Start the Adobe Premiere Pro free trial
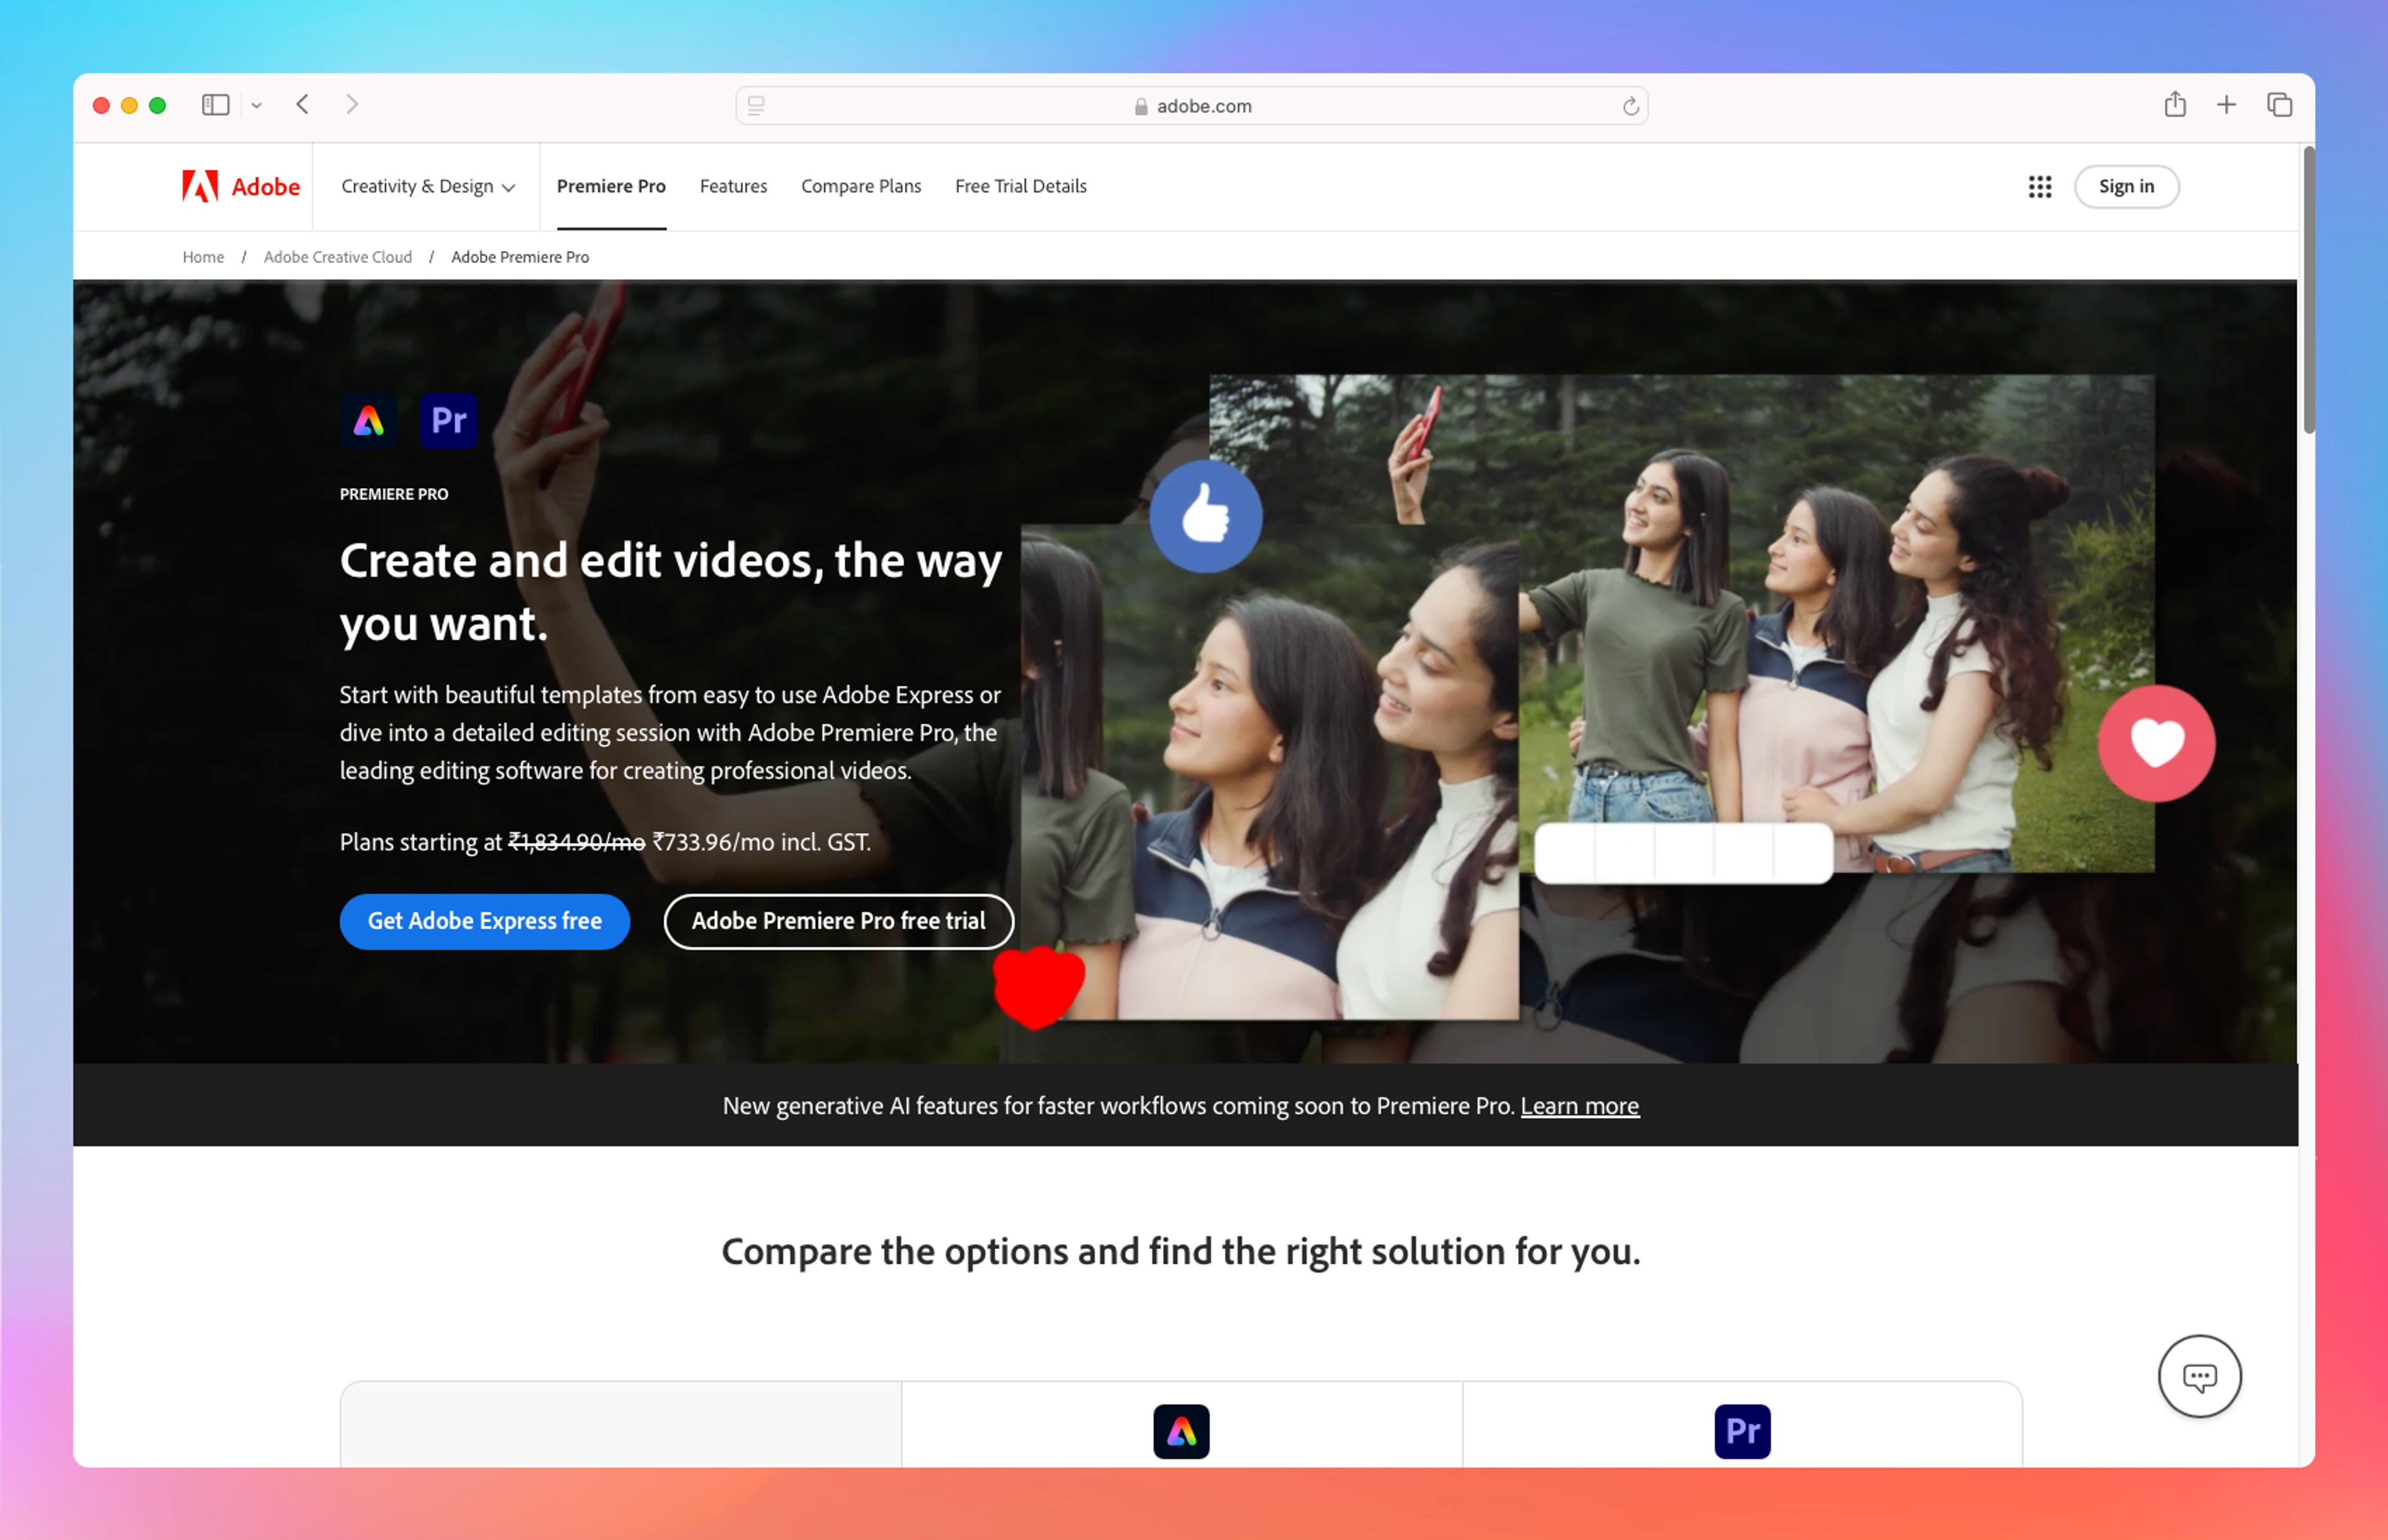 coord(838,921)
